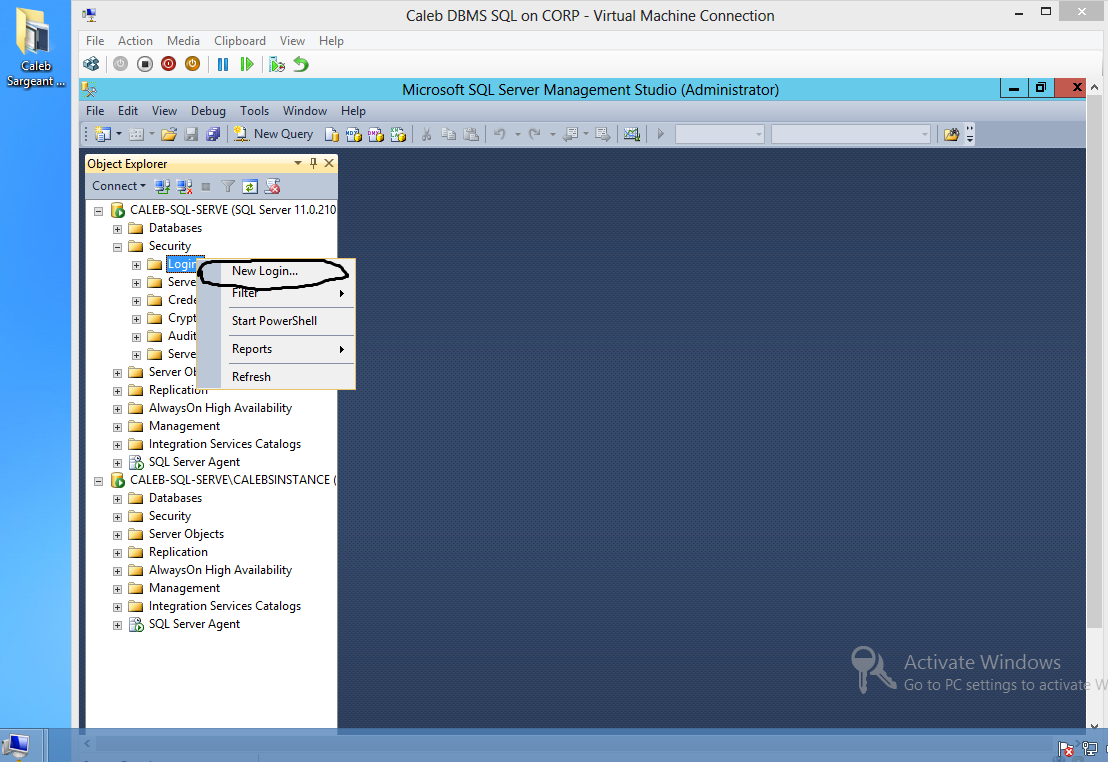
Task: Click the Disconnect icon in Object Explorer
Action: tap(184, 187)
